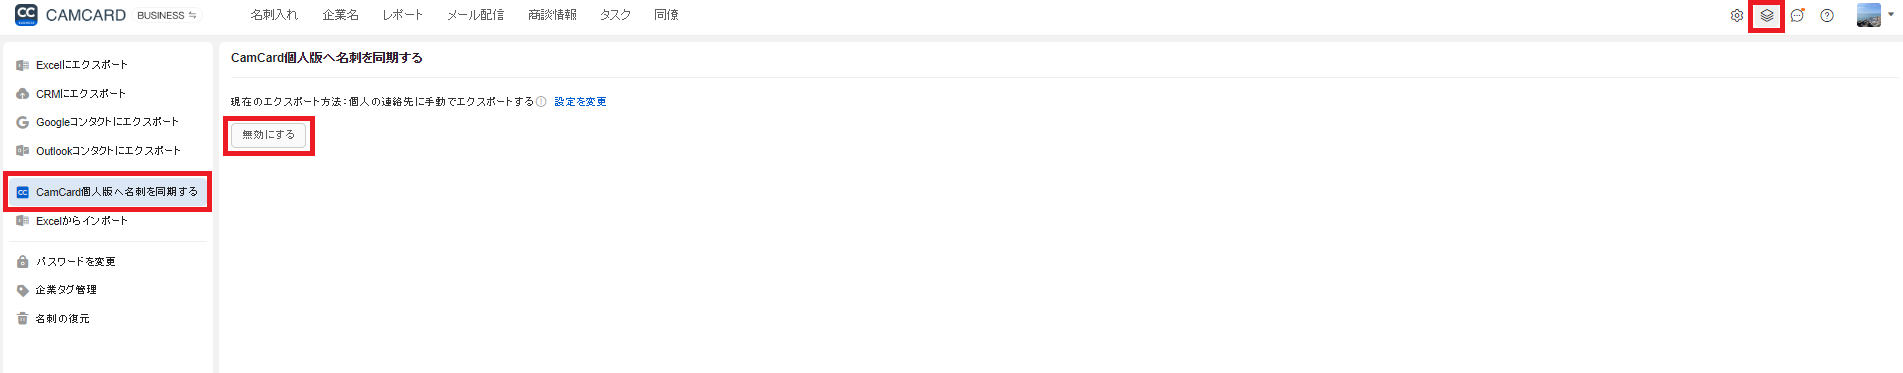Open レポート menu tab
1903x373 pixels.
click(x=402, y=15)
